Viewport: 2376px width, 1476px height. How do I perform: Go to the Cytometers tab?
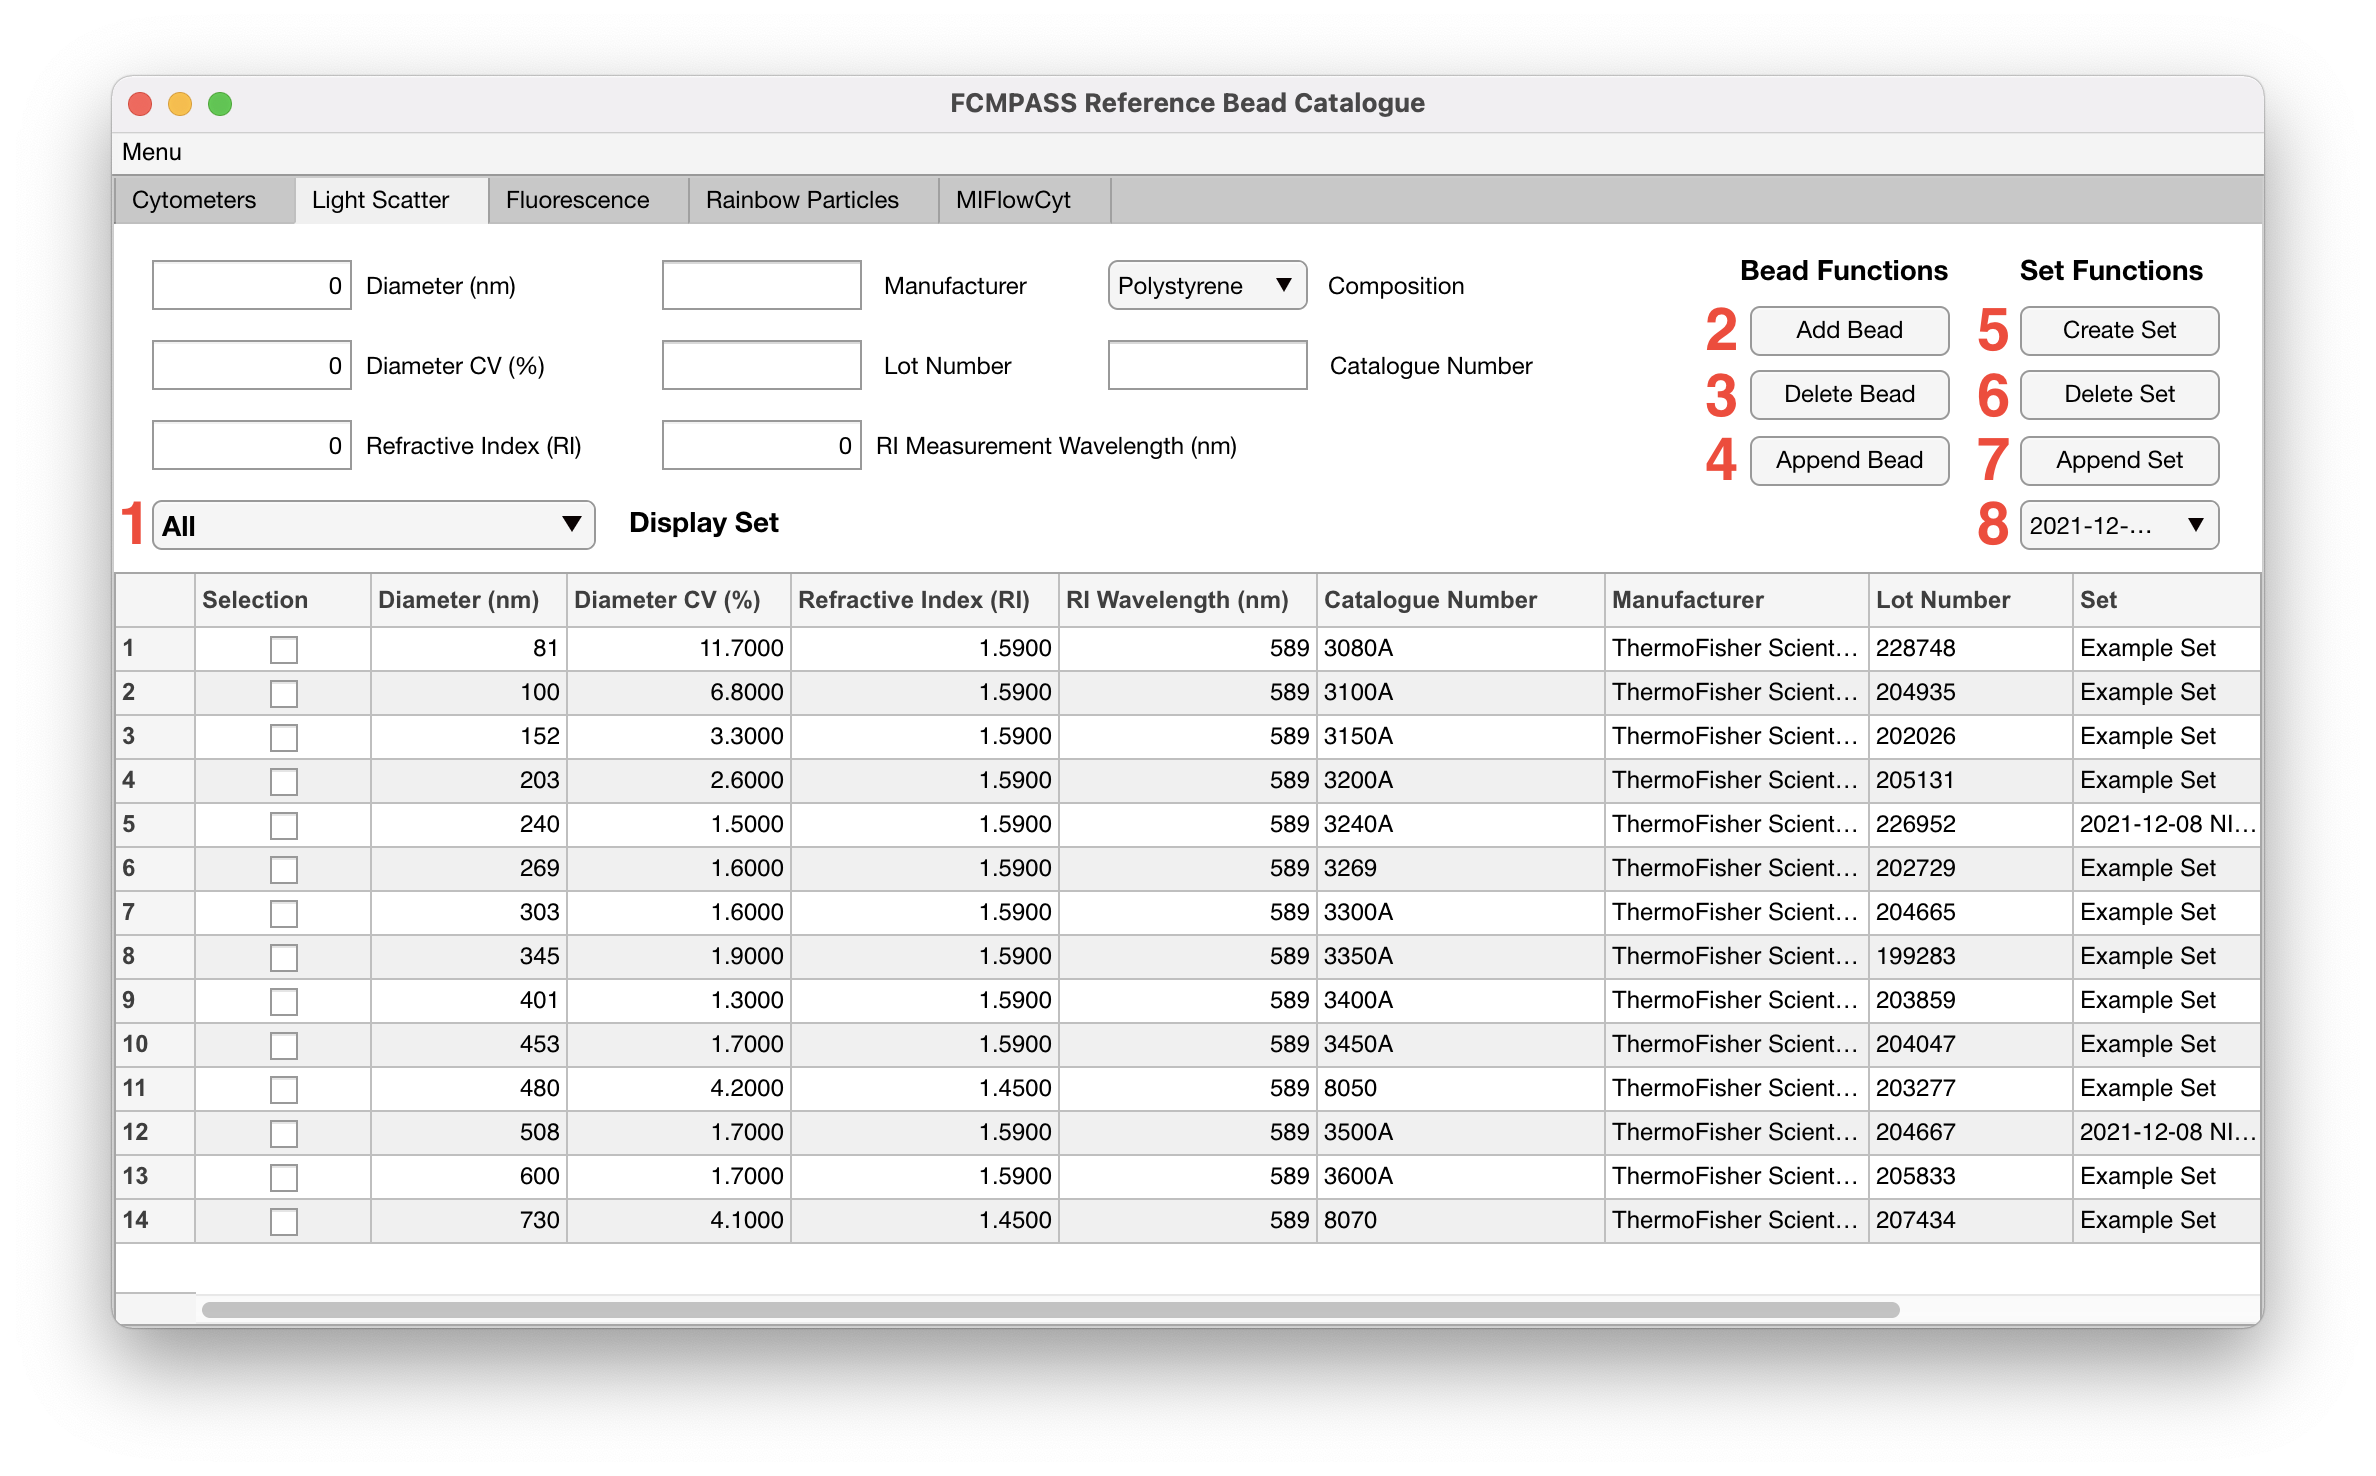pyautogui.click(x=194, y=200)
